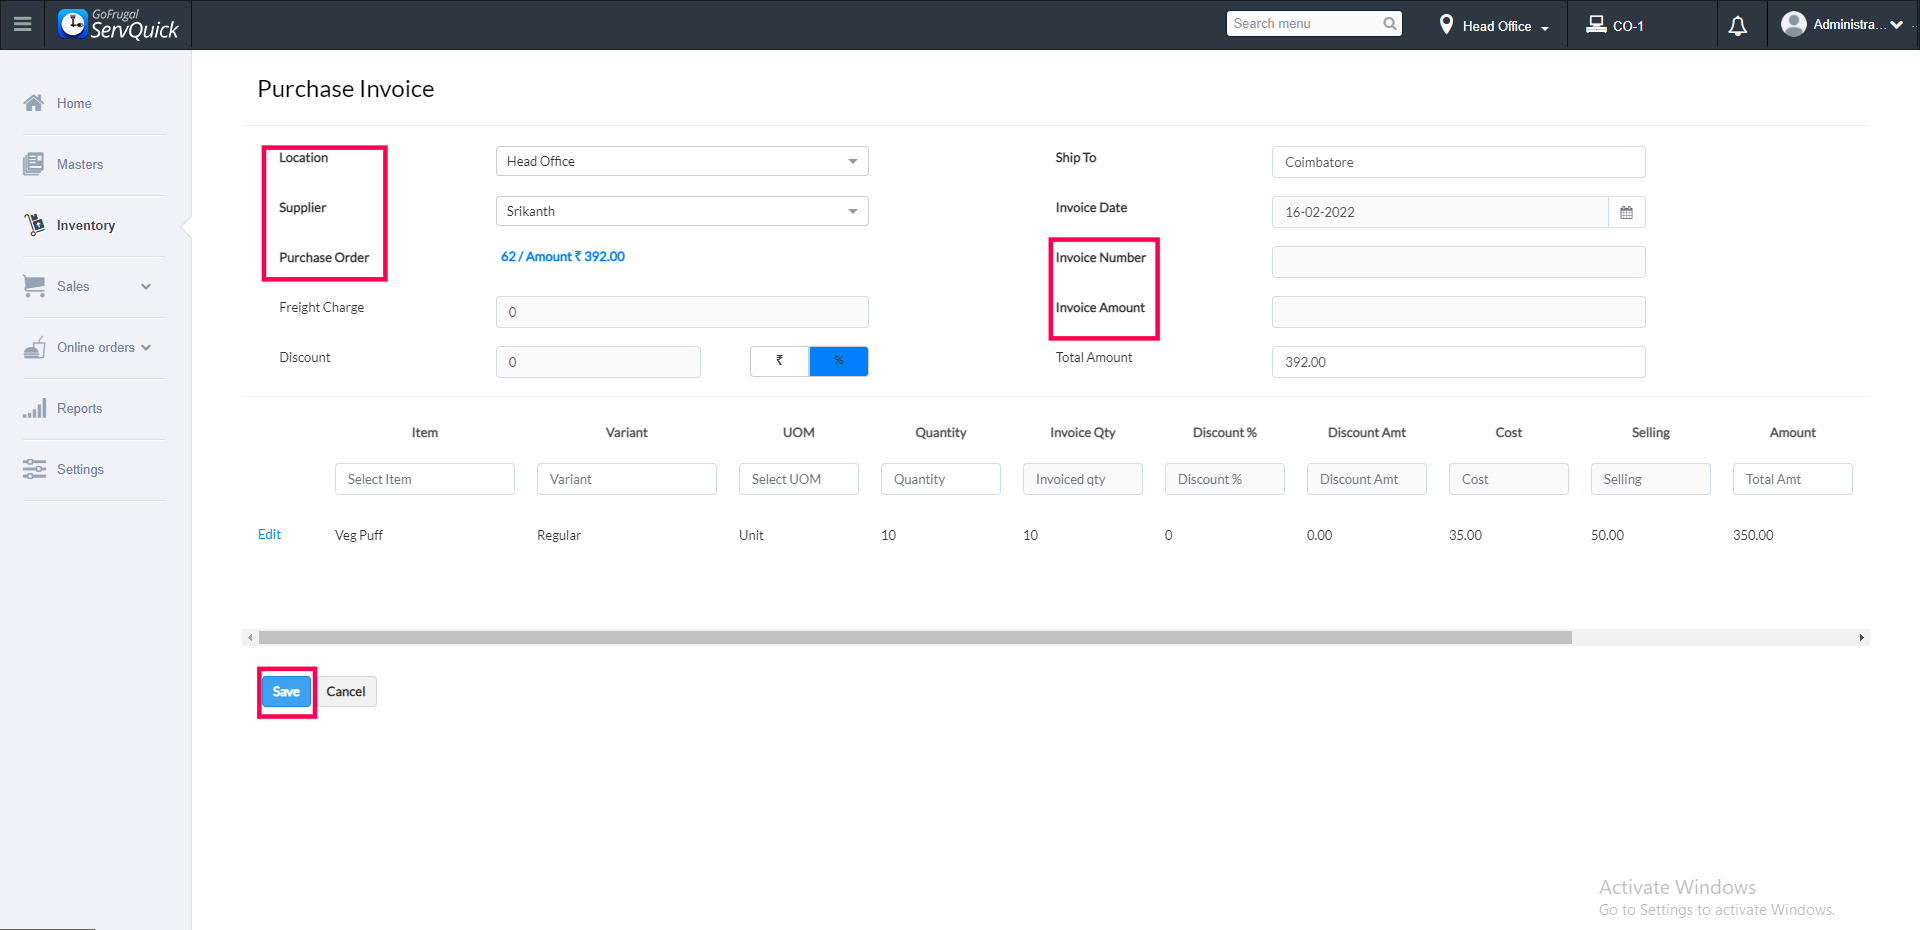Click the left arrow of horizontal scrollbar
This screenshot has width=1920, height=930.
coord(250,638)
